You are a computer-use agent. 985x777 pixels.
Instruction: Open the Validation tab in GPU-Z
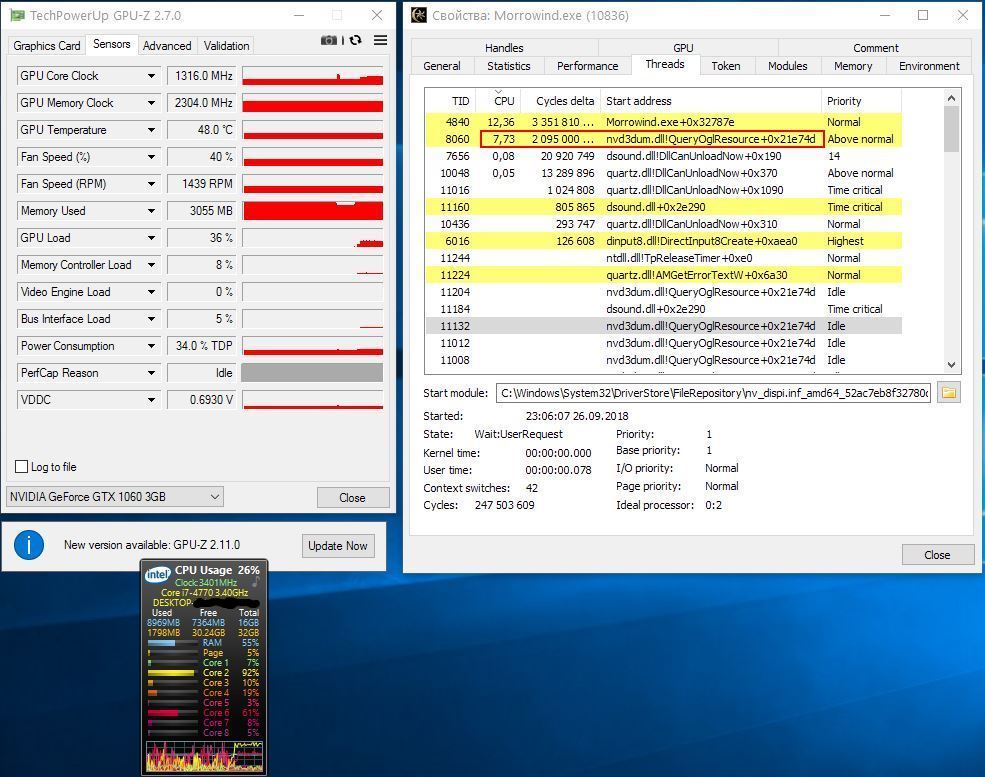tap(227, 46)
